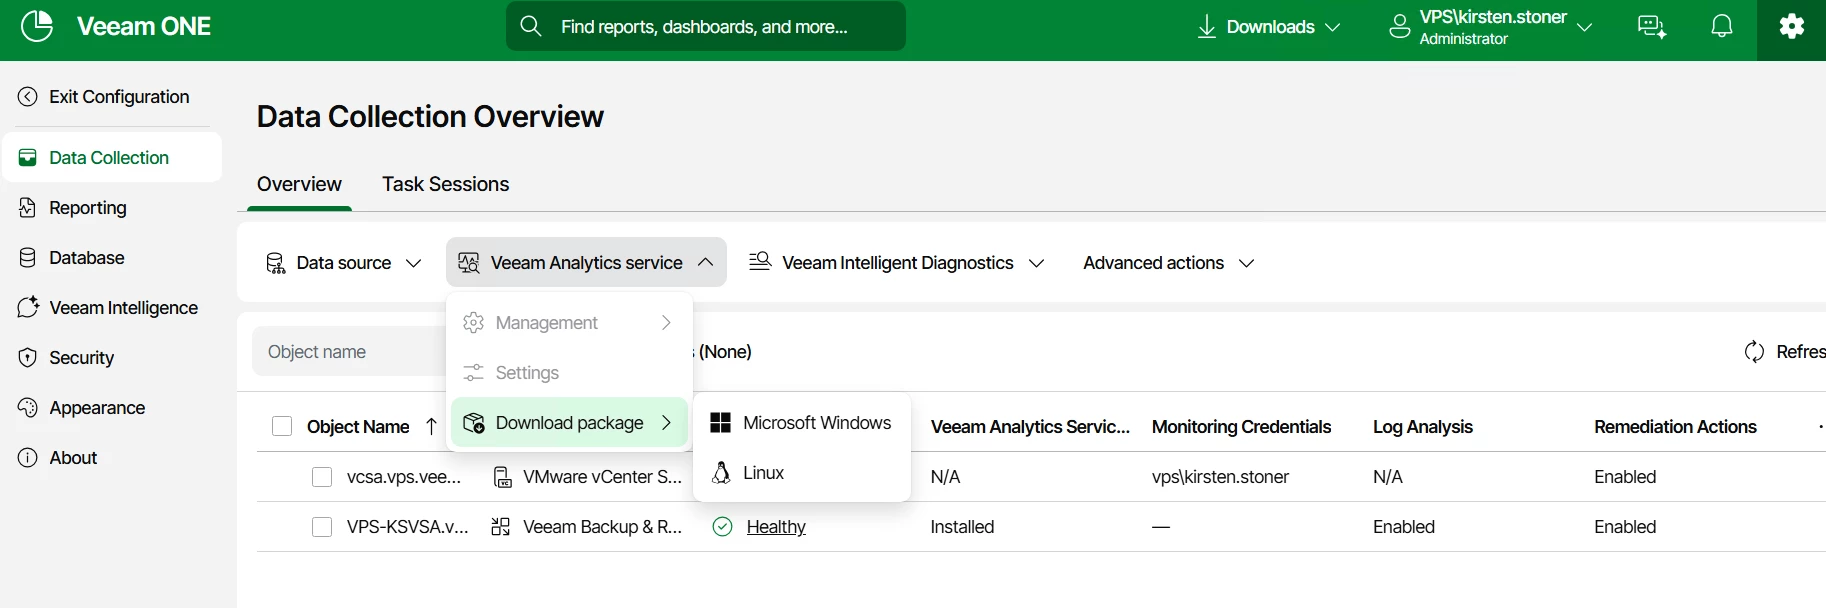Click the Veeam ONE logo icon
The image size is (1826, 608).
(x=37, y=26)
